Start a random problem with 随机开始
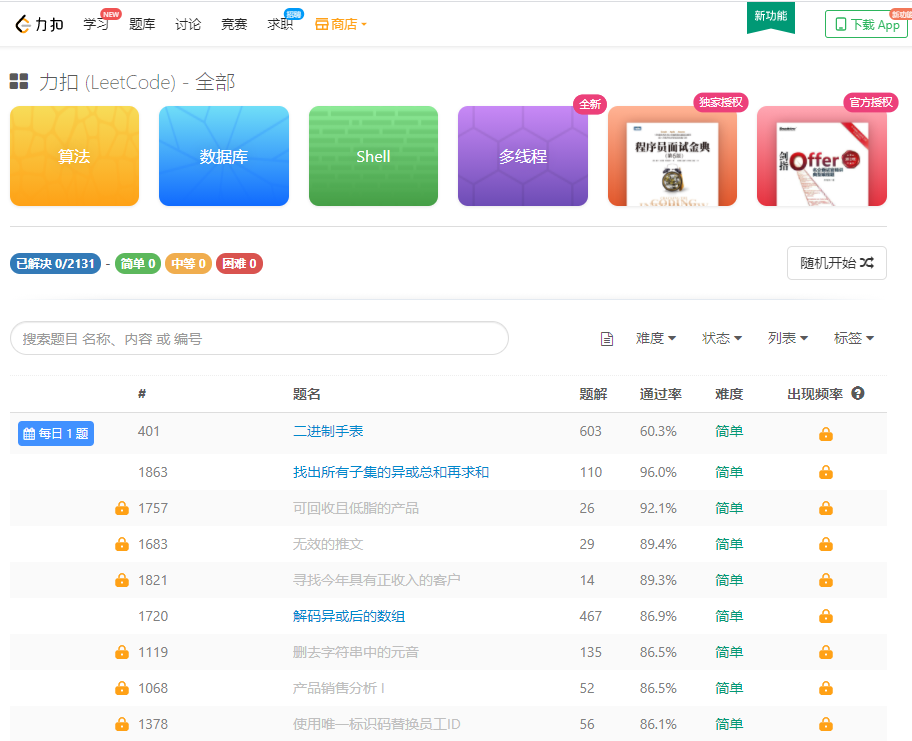Image resolution: width=912 pixels, height=741 pixels. [x=836, y=263]
